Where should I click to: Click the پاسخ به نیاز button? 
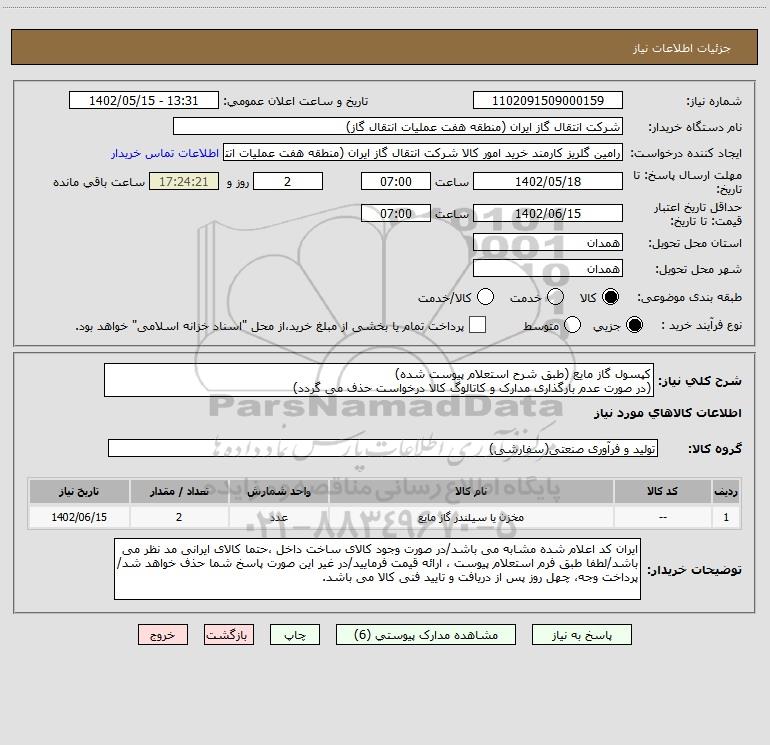[x=581, y=635]
